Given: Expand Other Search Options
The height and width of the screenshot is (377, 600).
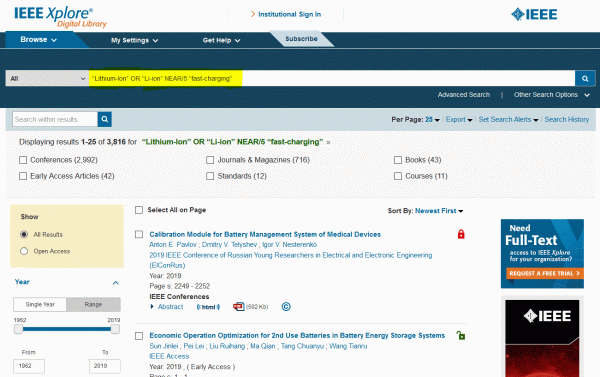Looking at the screenshot, I should [551, 95].
